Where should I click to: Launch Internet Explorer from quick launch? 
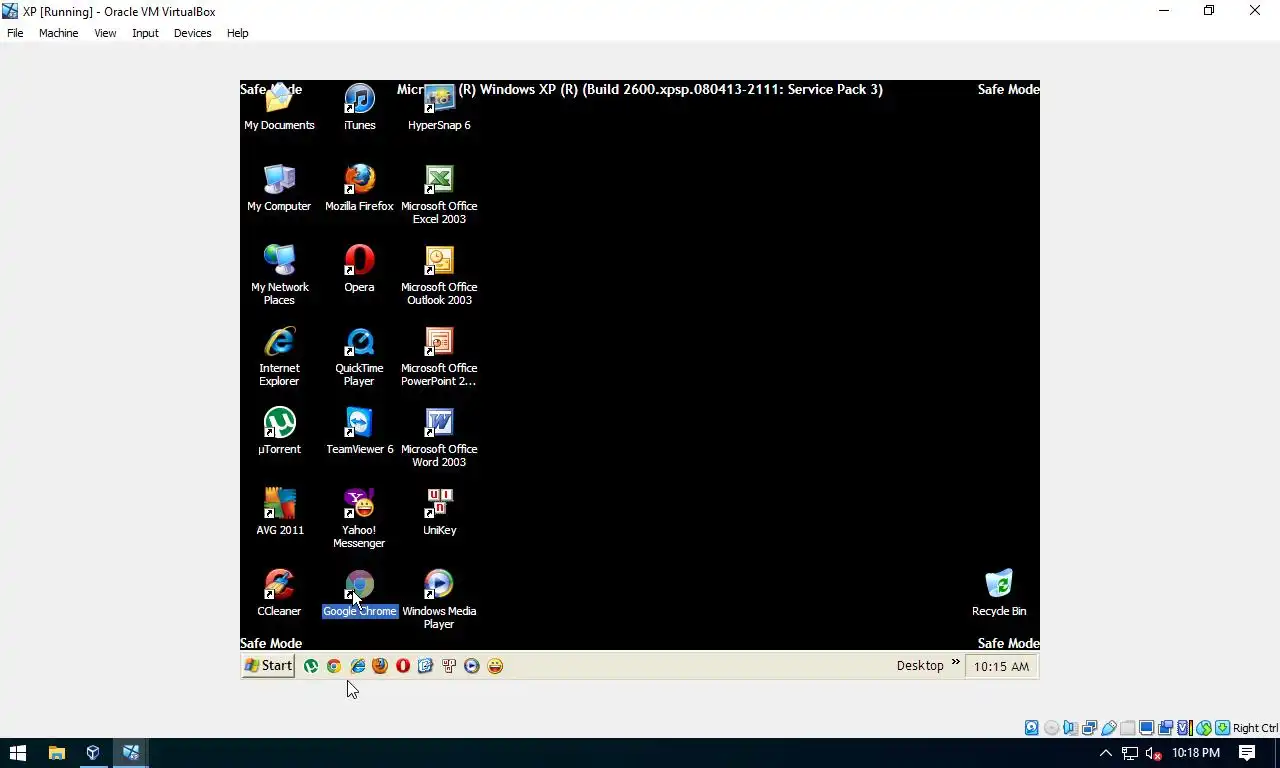click(x=357, y=666)
